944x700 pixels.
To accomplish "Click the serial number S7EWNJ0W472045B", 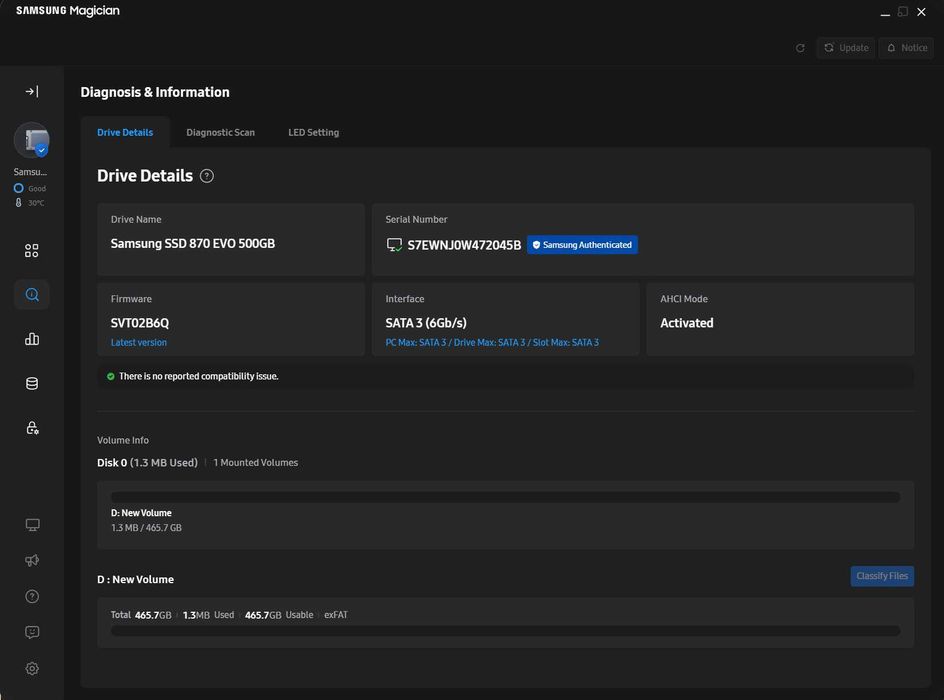I will tap(464, 245).
